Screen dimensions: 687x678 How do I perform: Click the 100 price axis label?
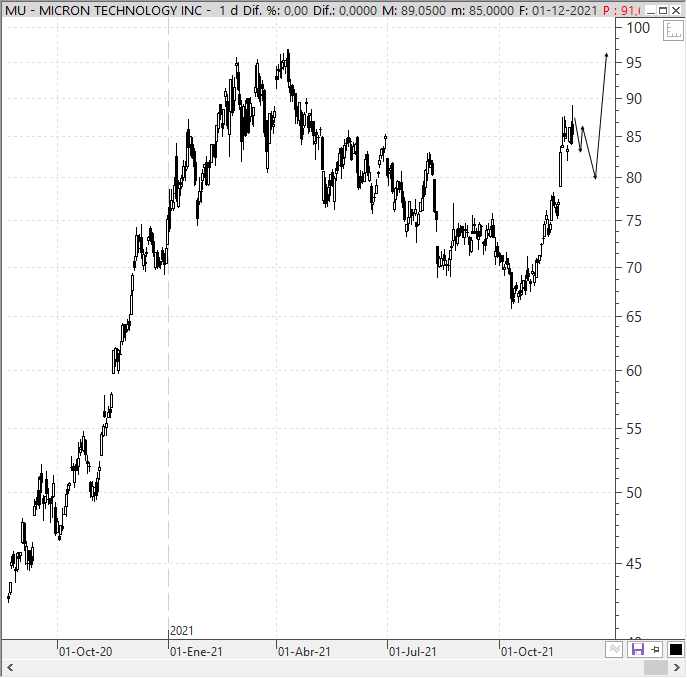pyautogui.click(x=638, y=28)
